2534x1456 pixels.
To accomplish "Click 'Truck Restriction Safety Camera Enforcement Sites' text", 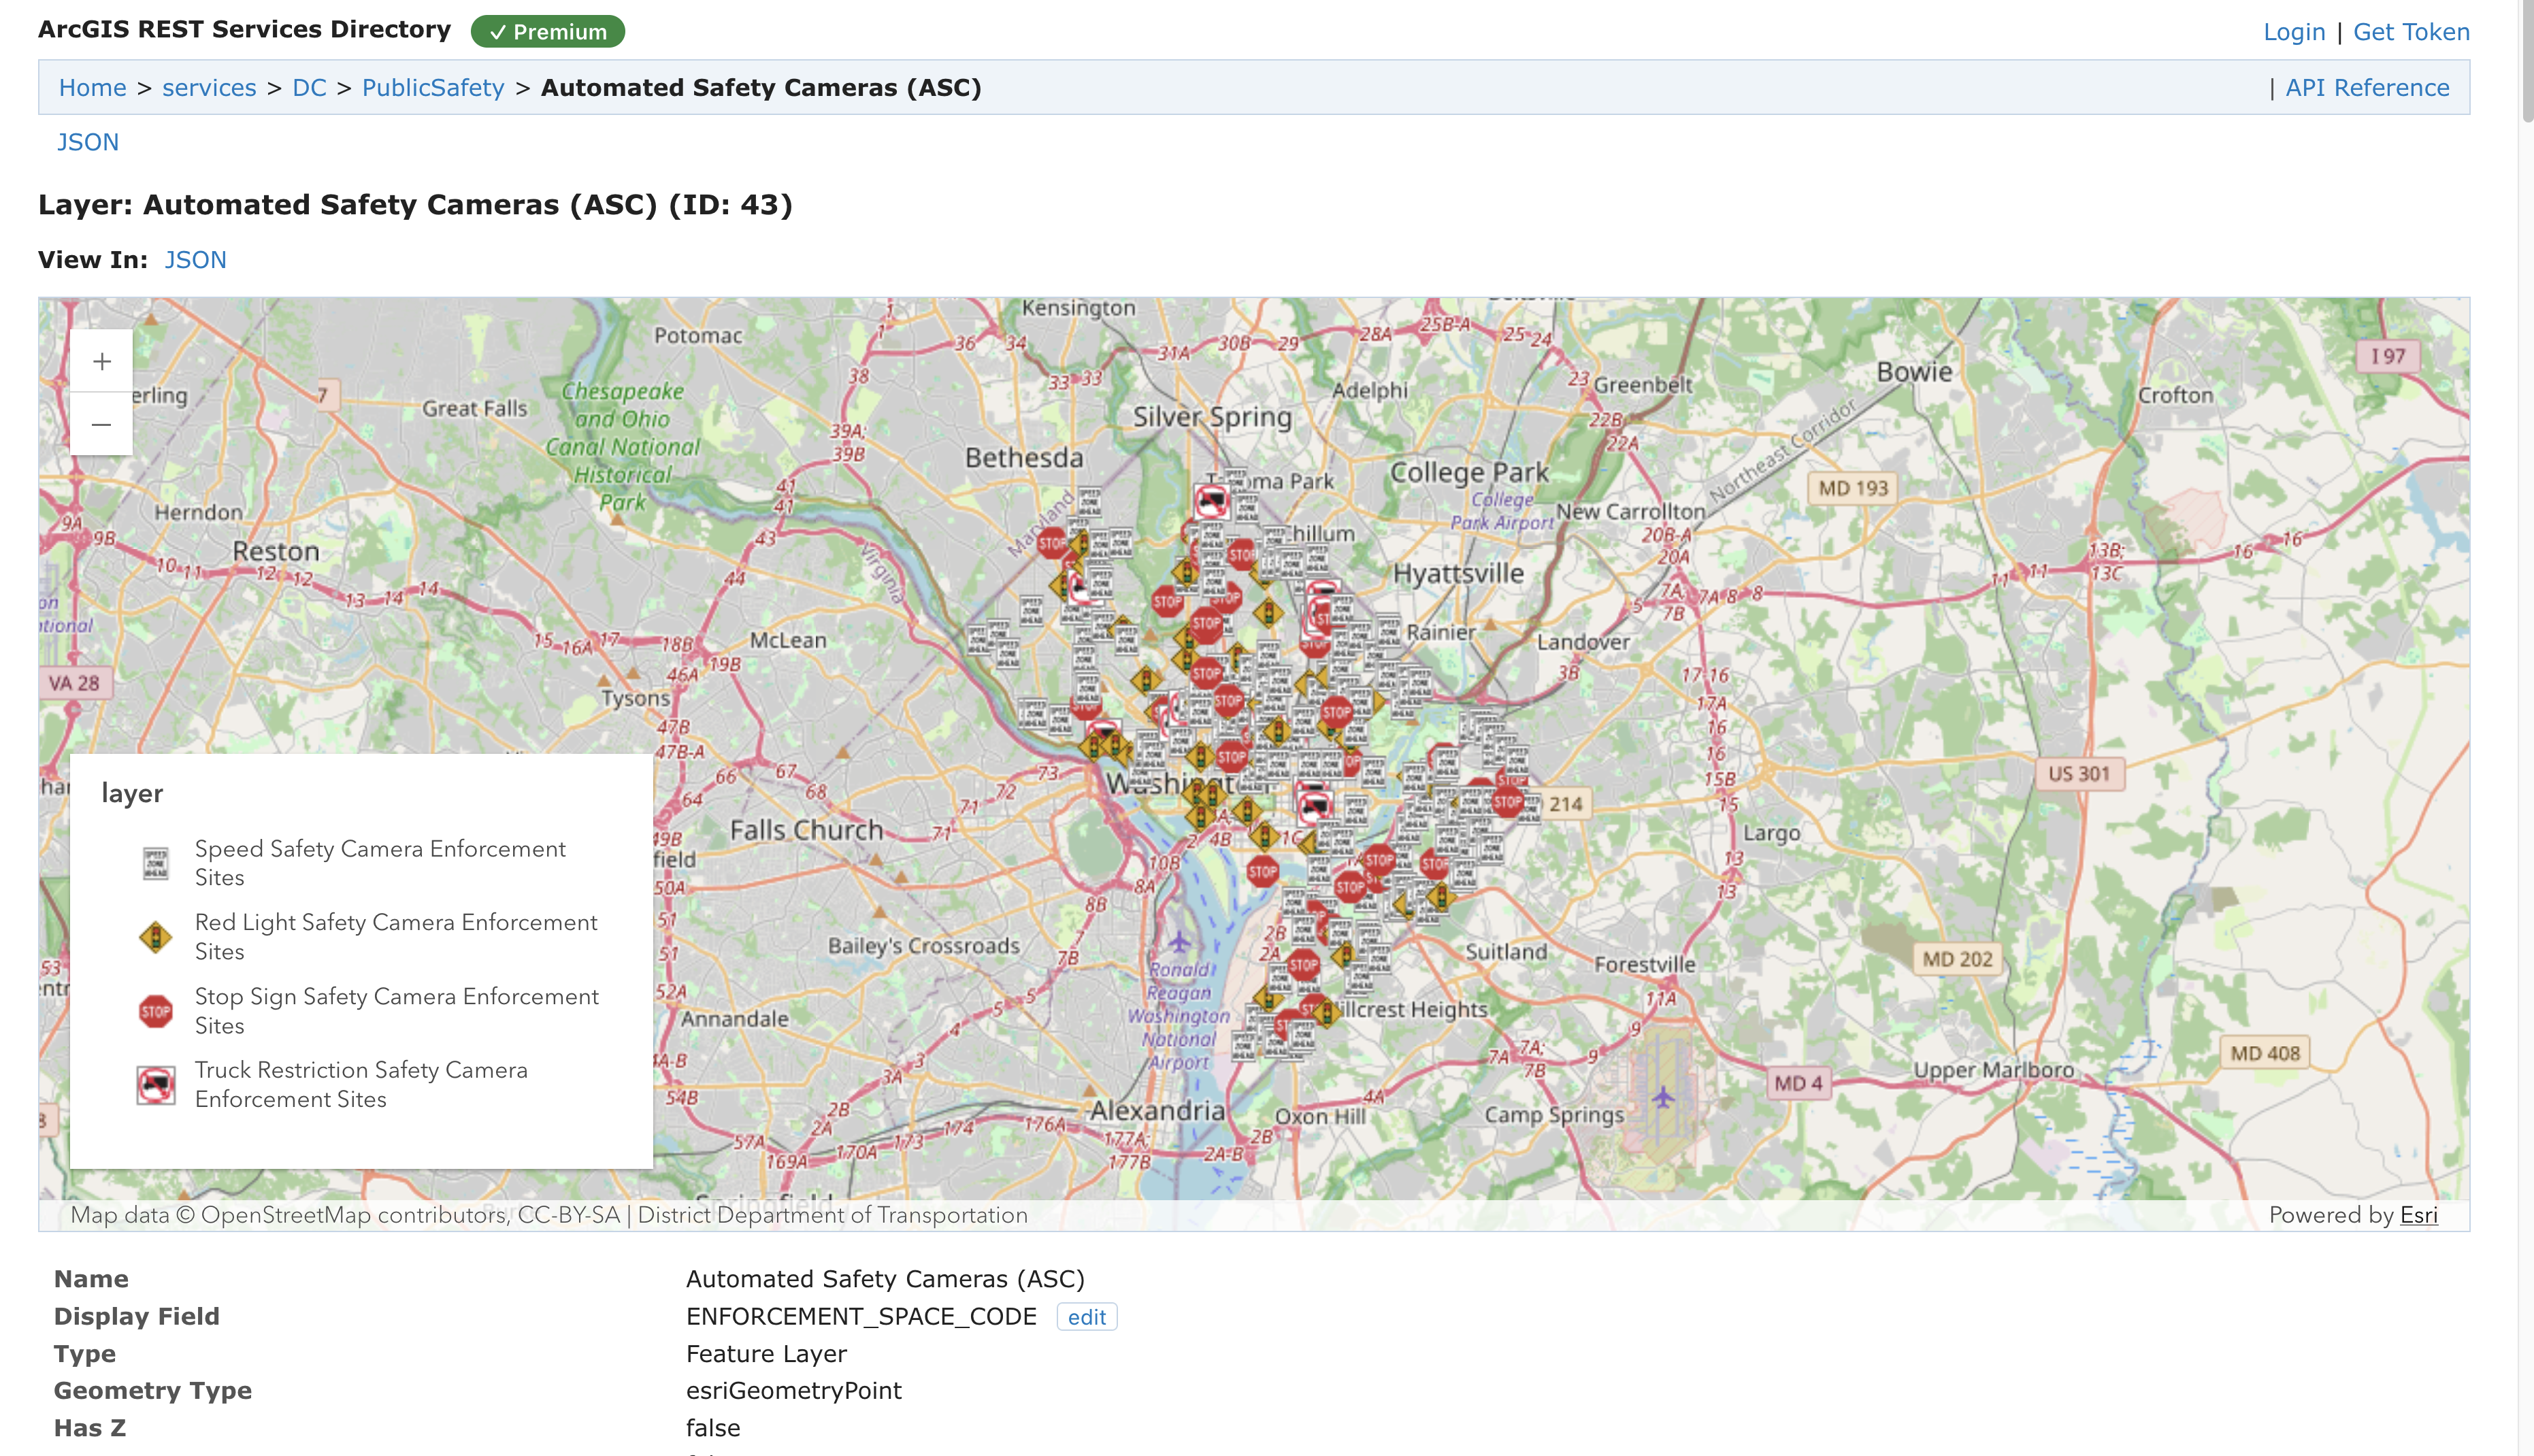I will [361, 1085].
